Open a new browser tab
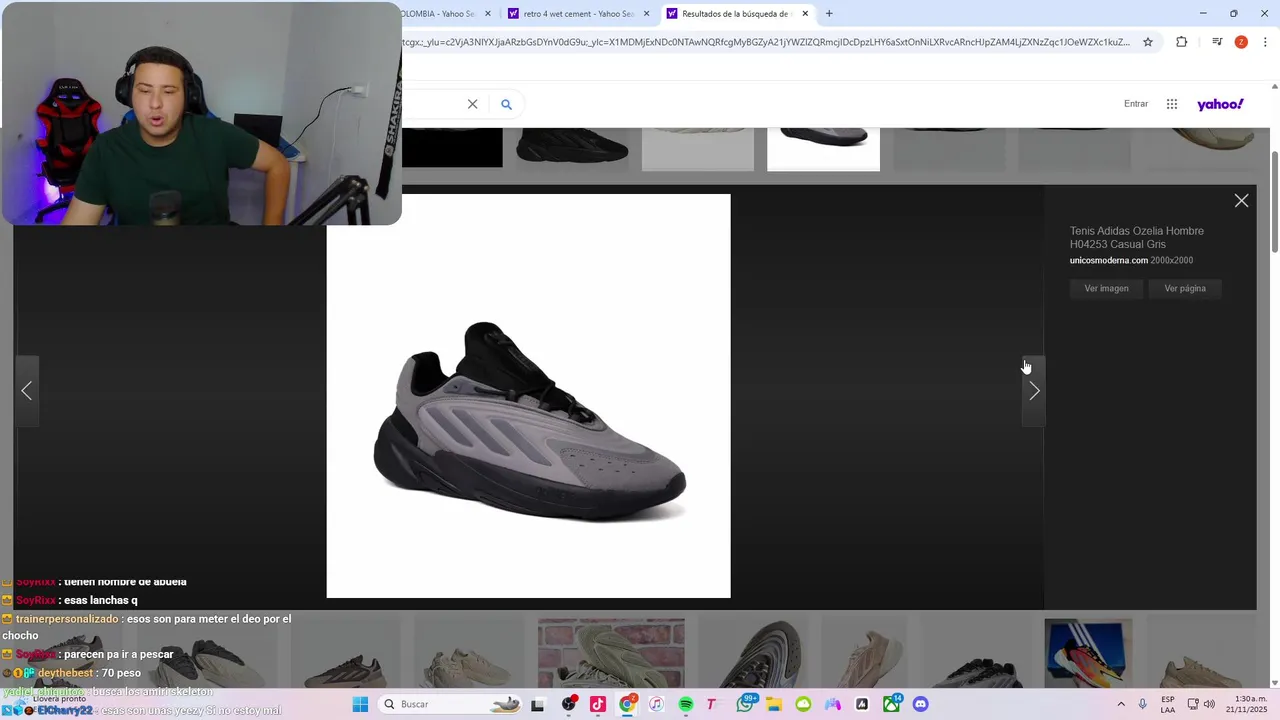1280x720 pixels. [x=829, y=14]
